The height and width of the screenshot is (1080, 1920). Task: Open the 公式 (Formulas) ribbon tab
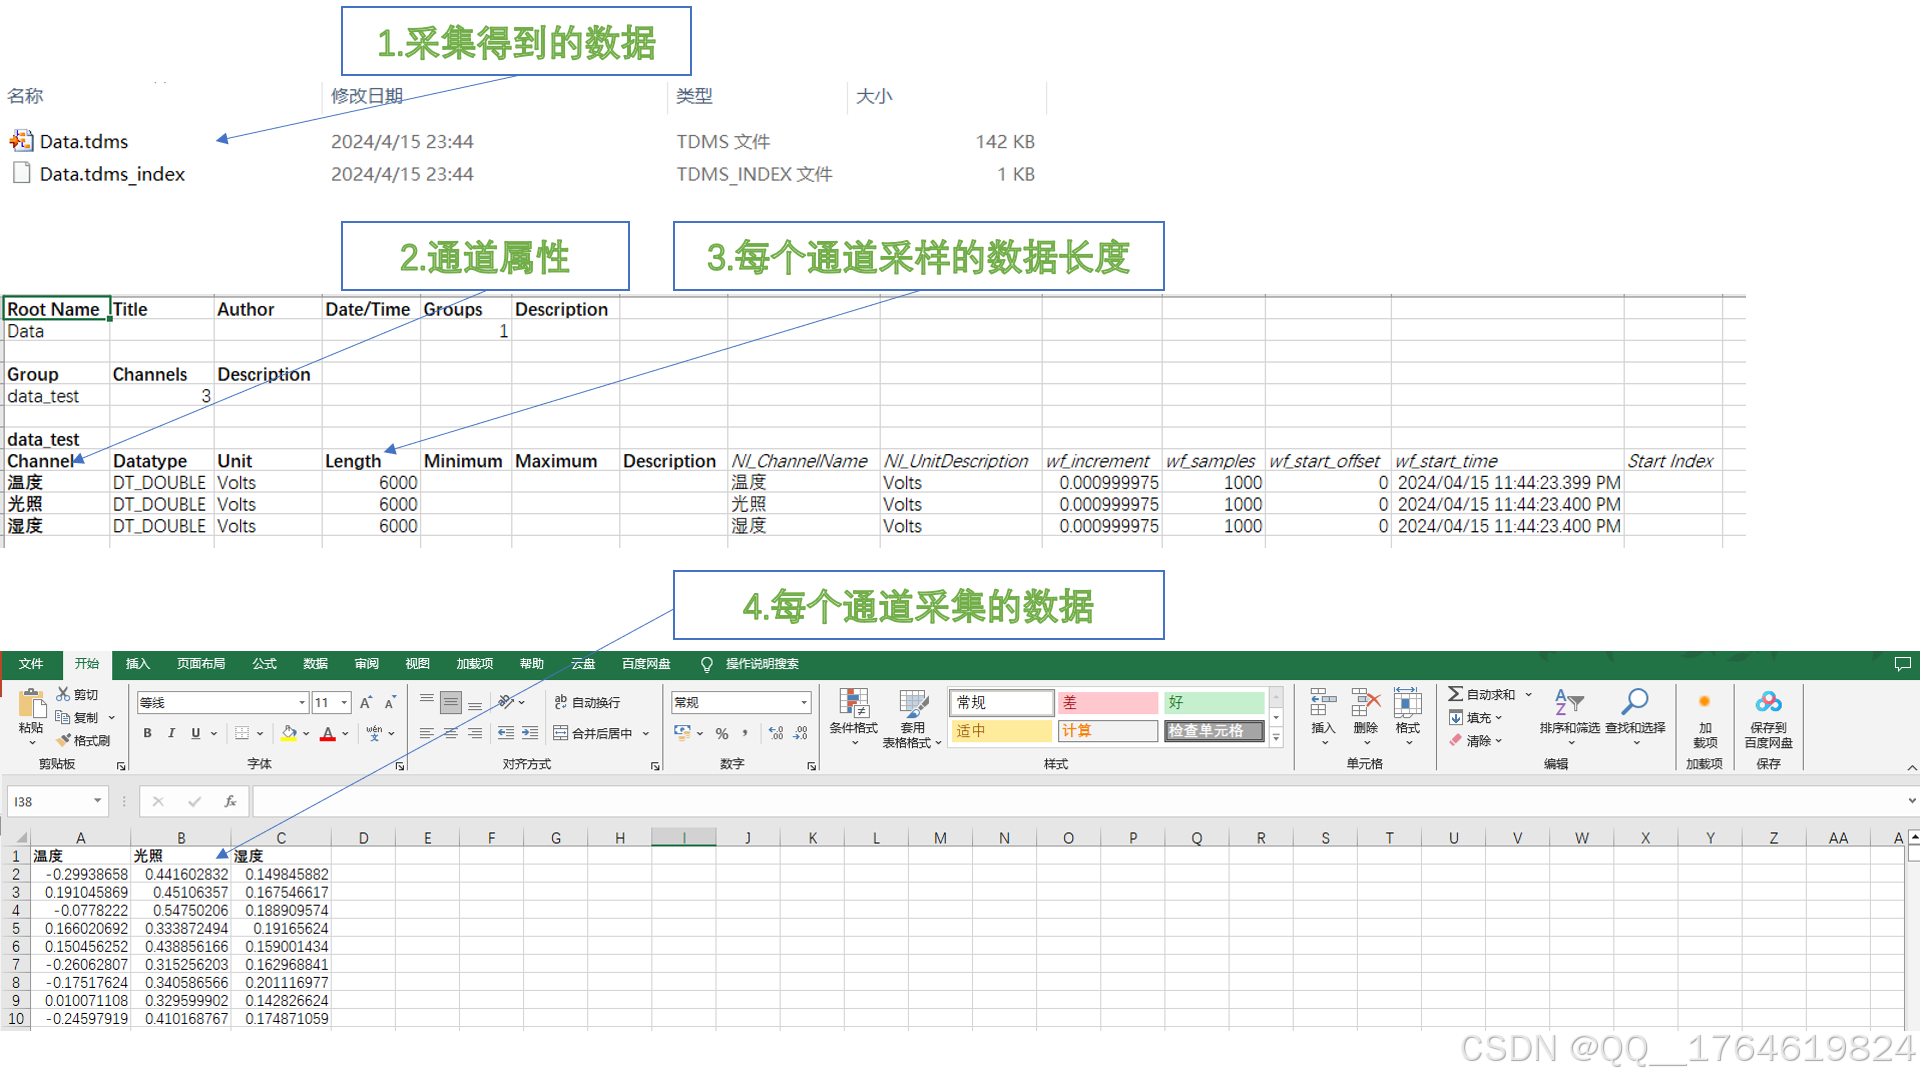point(264,664)
